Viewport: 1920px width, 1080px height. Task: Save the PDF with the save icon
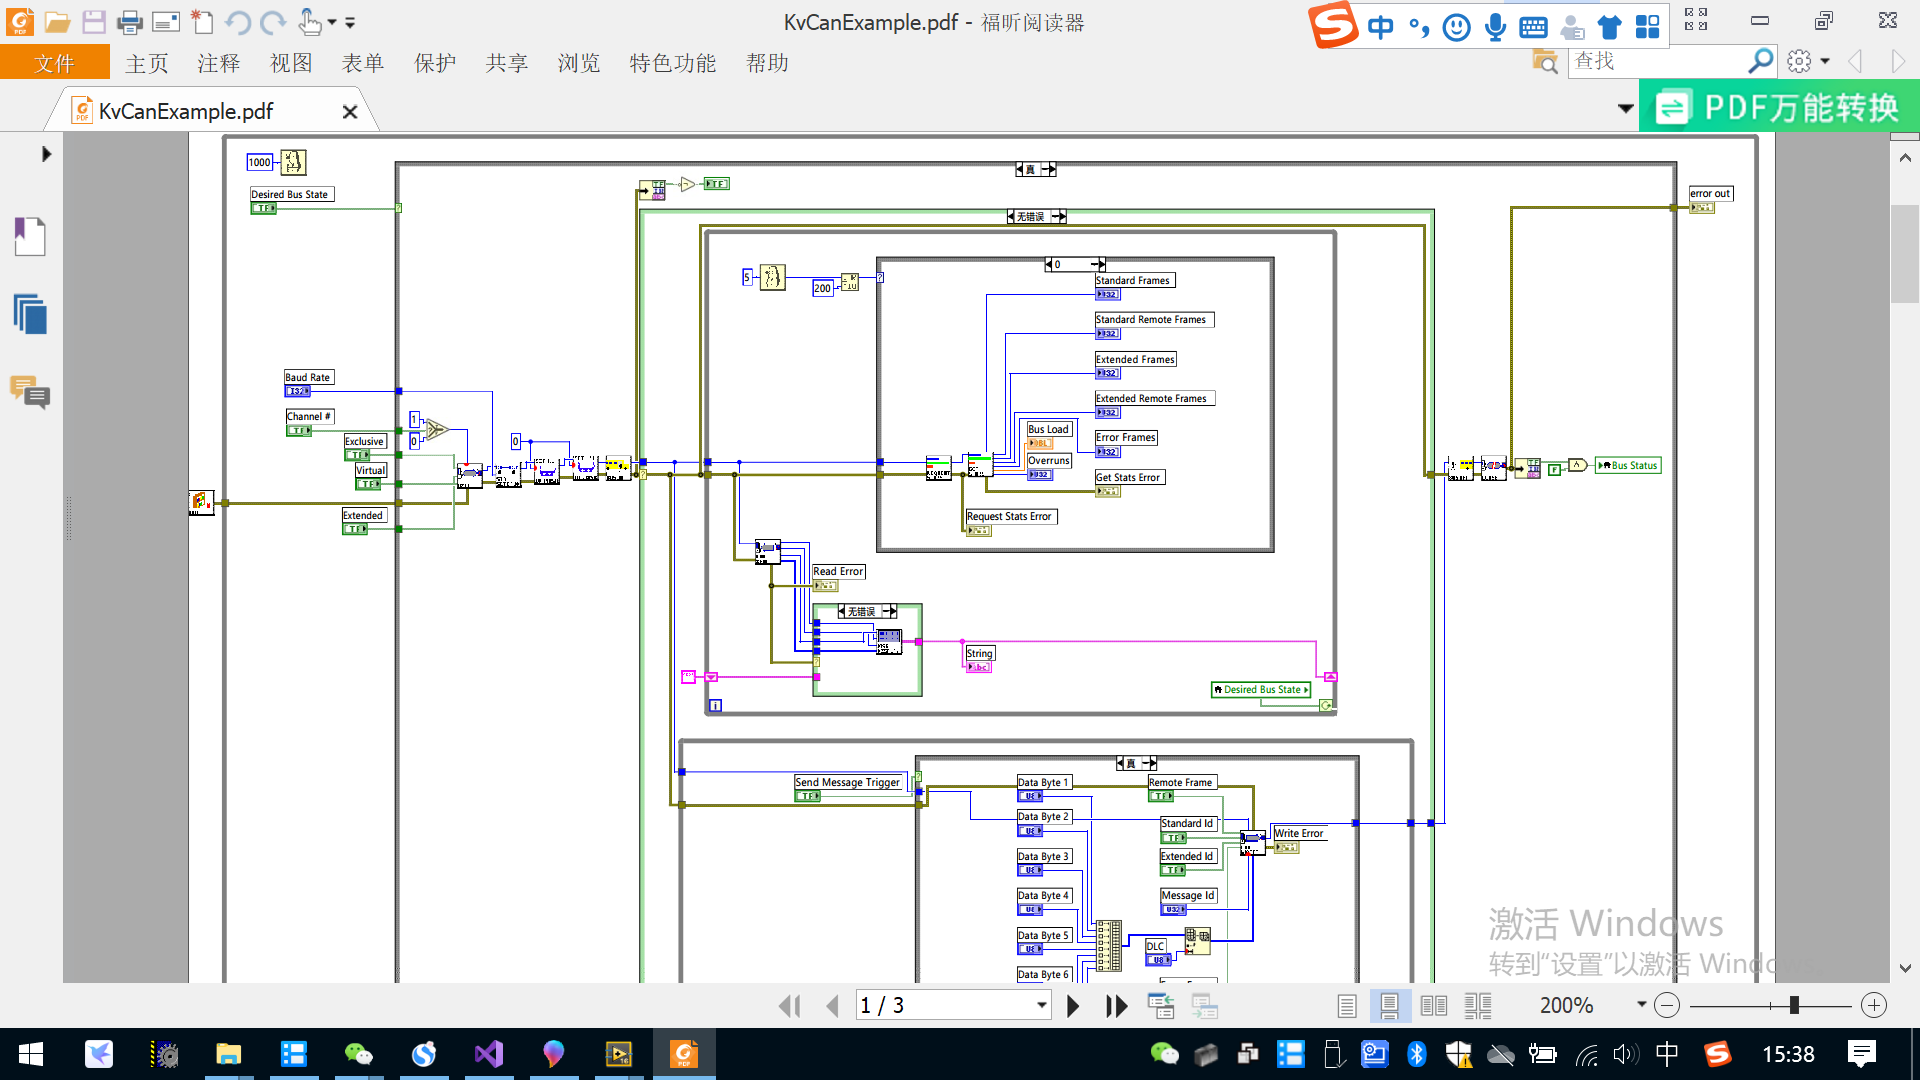tap(94, 22)
